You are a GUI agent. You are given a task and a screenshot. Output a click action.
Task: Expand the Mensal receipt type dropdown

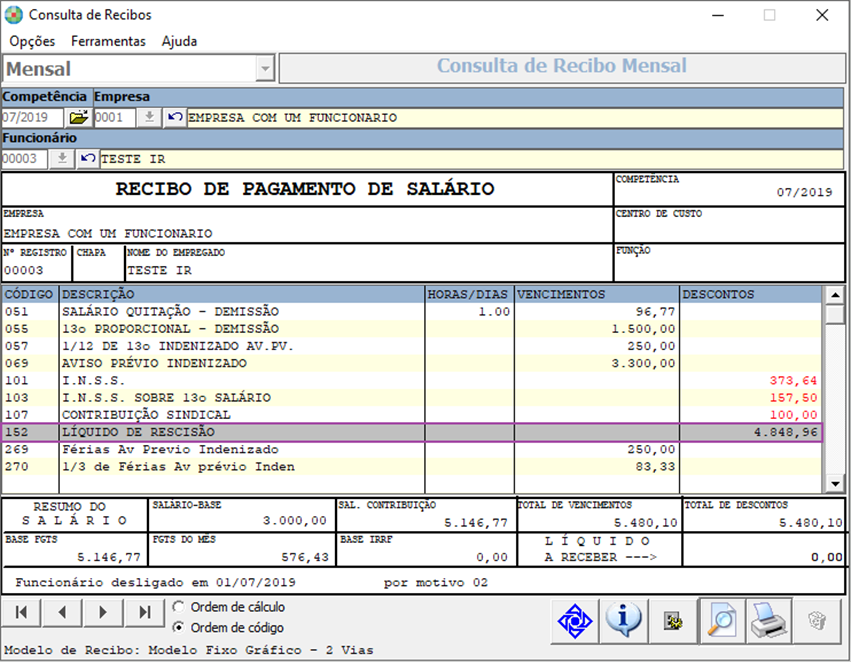tap(265, 69)
